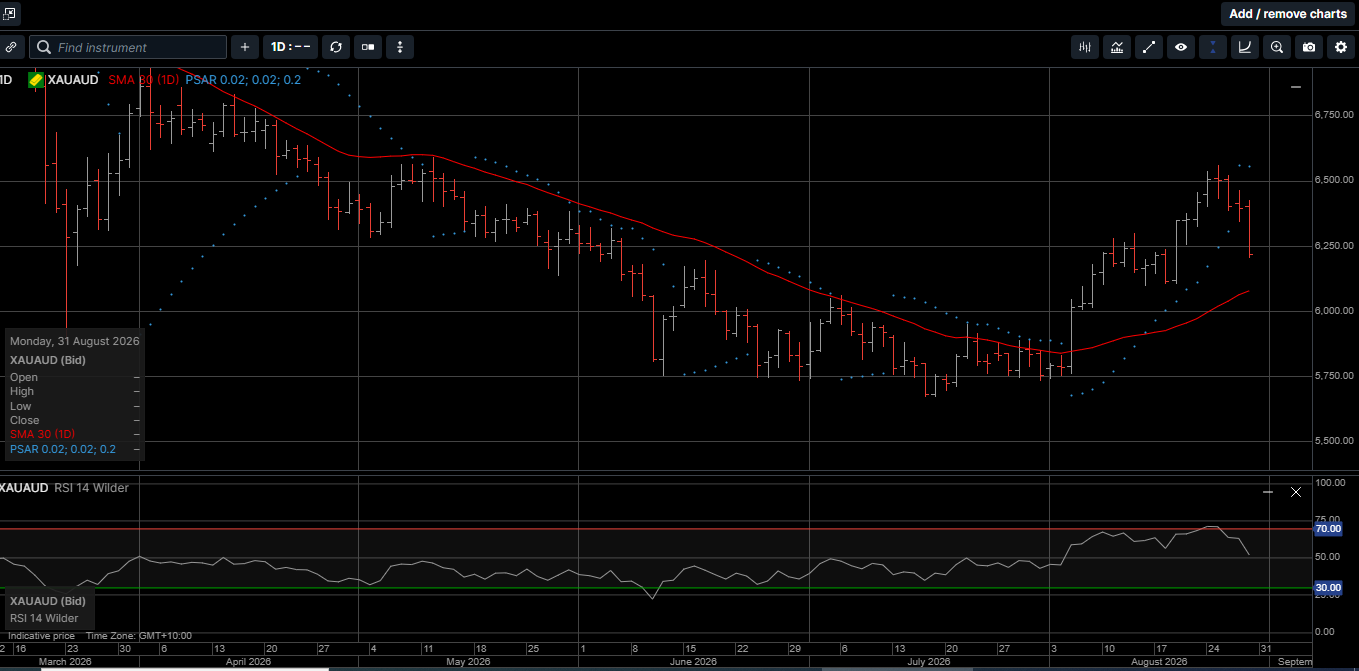
Task: Click the camera snapshot icon
Action: (x=1309, y=47)
